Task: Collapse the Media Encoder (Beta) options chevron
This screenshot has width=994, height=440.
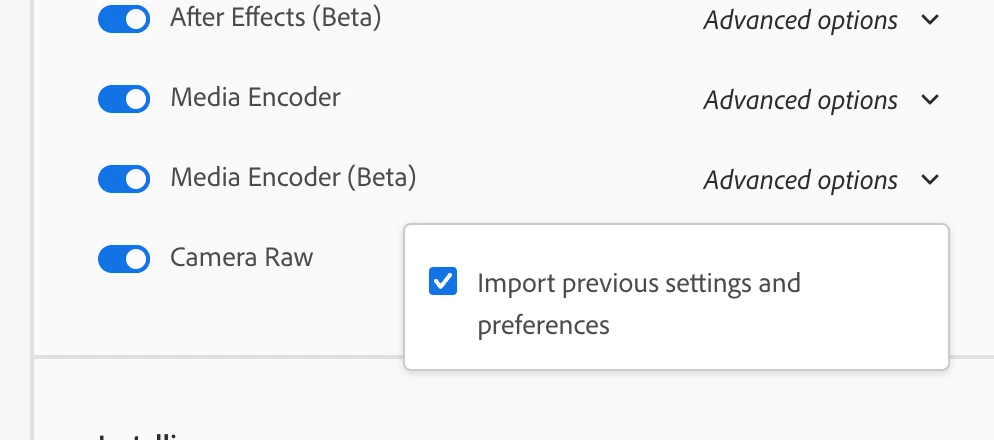Action: tap(930, 180)
